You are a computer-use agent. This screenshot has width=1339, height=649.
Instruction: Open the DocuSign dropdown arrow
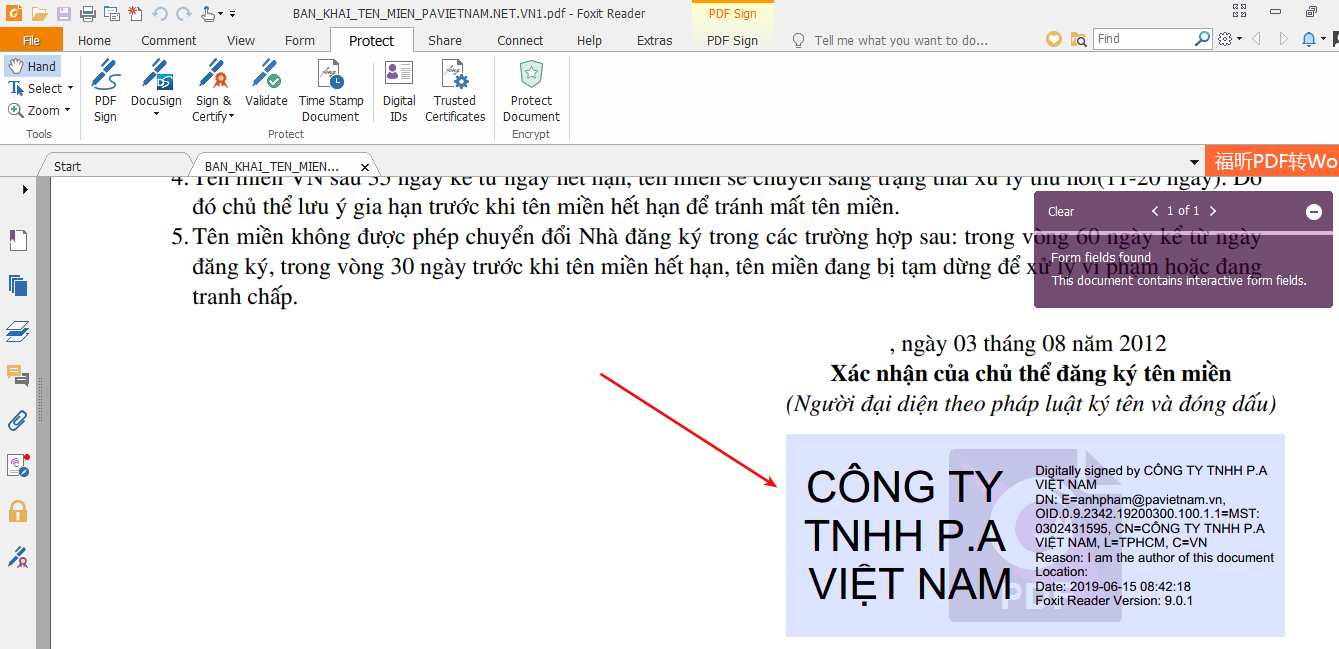point(156,114)
